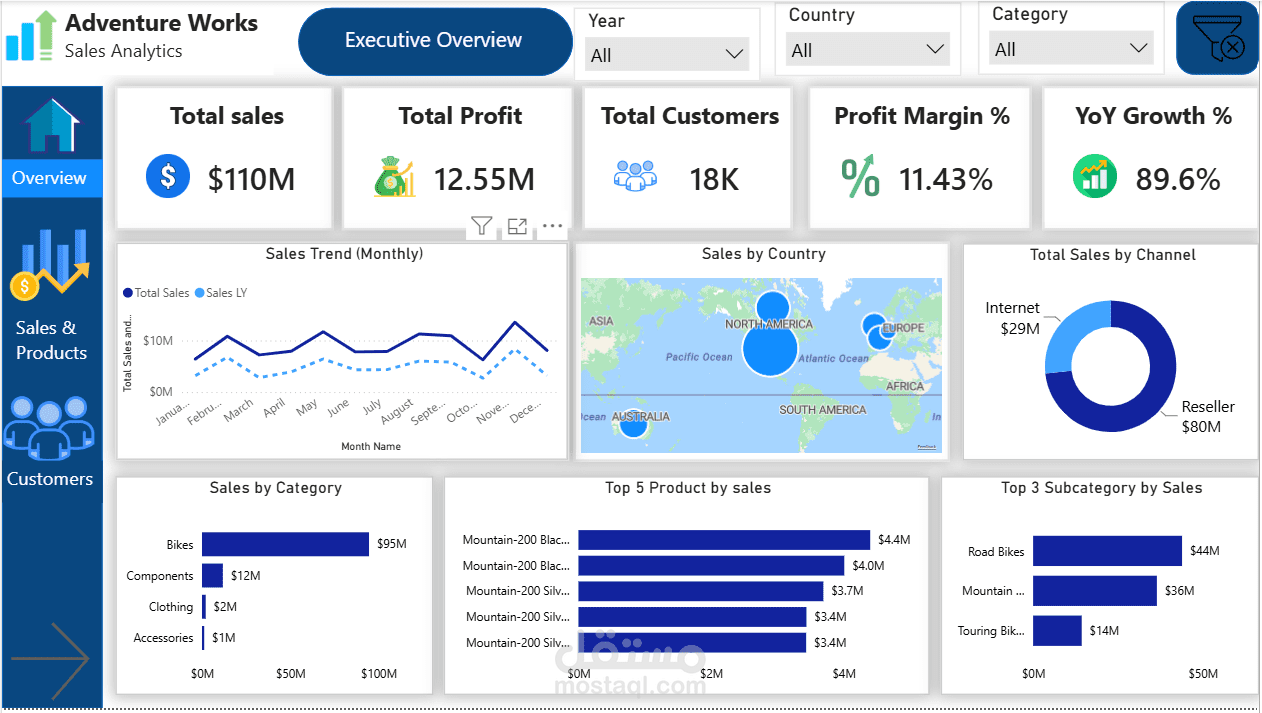Click the Total Sales by Channel title
The height and width of the screenshot is (713, 1262).
[x=1113, y=255]
